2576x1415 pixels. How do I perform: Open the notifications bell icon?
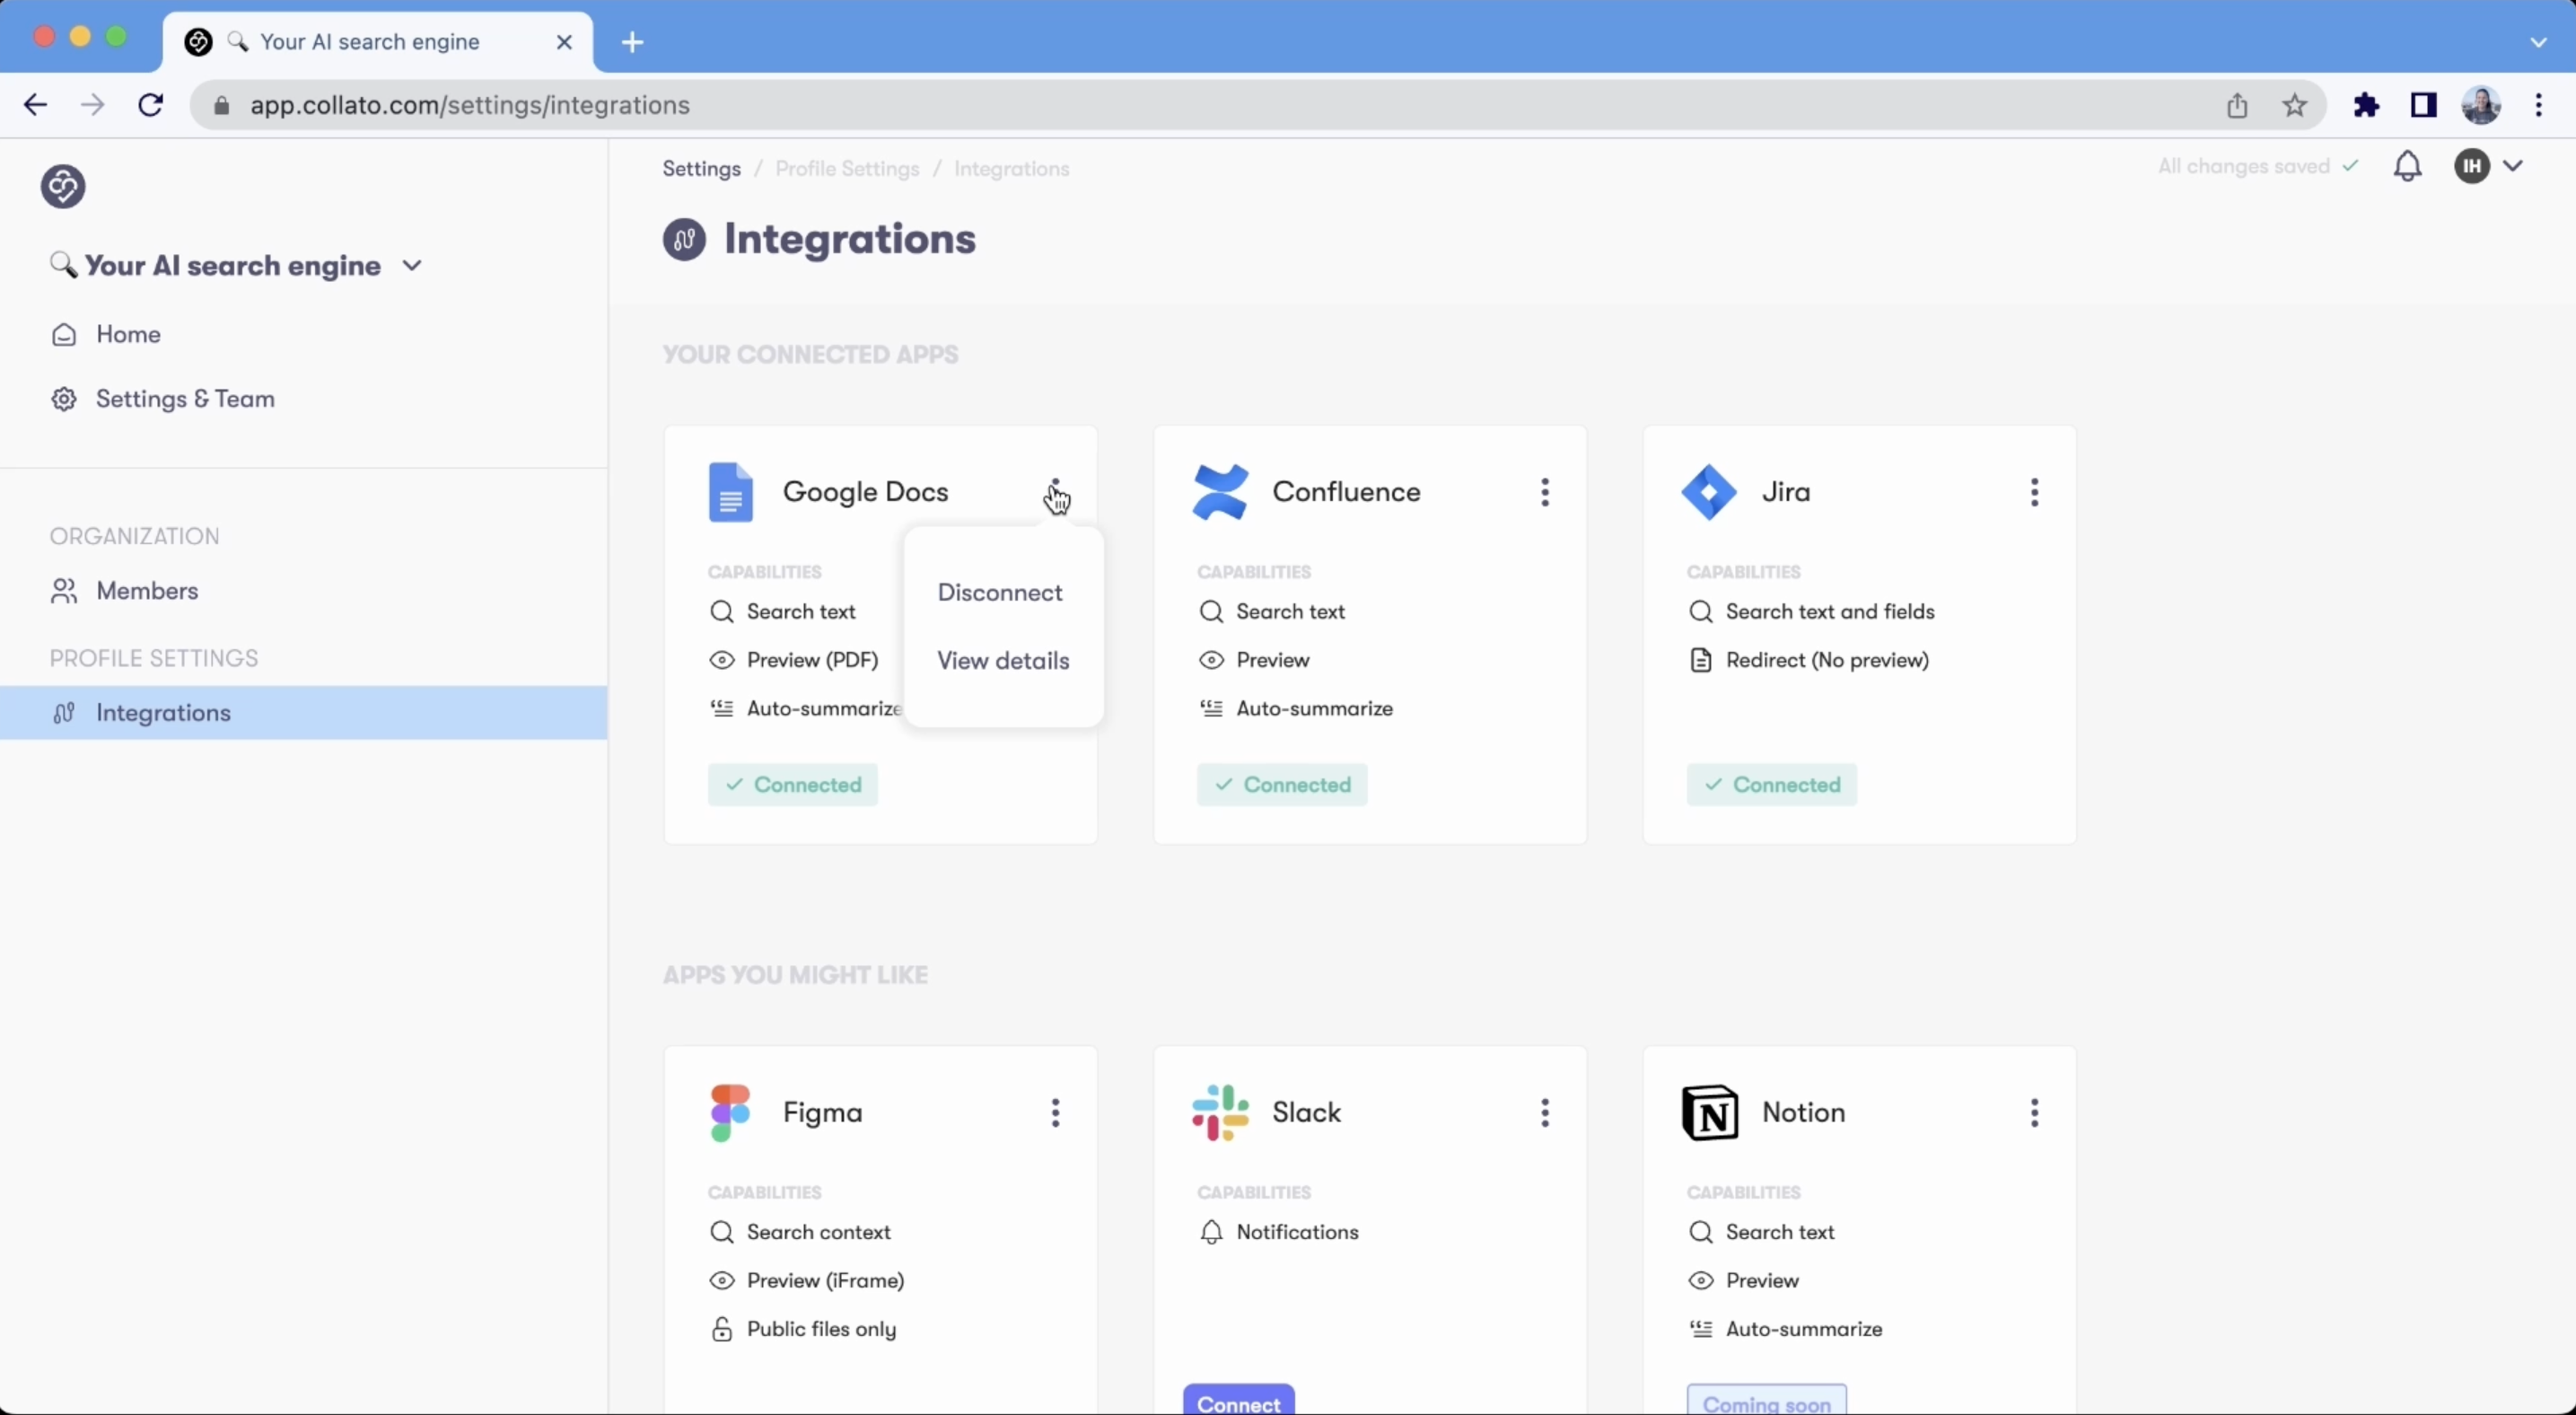point(2407,166)
